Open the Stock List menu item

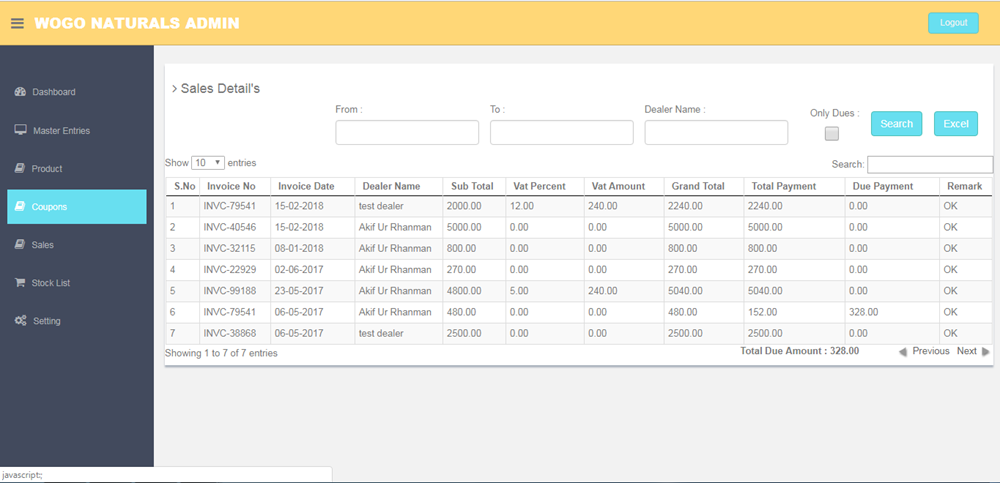click(x=51, y=283)
